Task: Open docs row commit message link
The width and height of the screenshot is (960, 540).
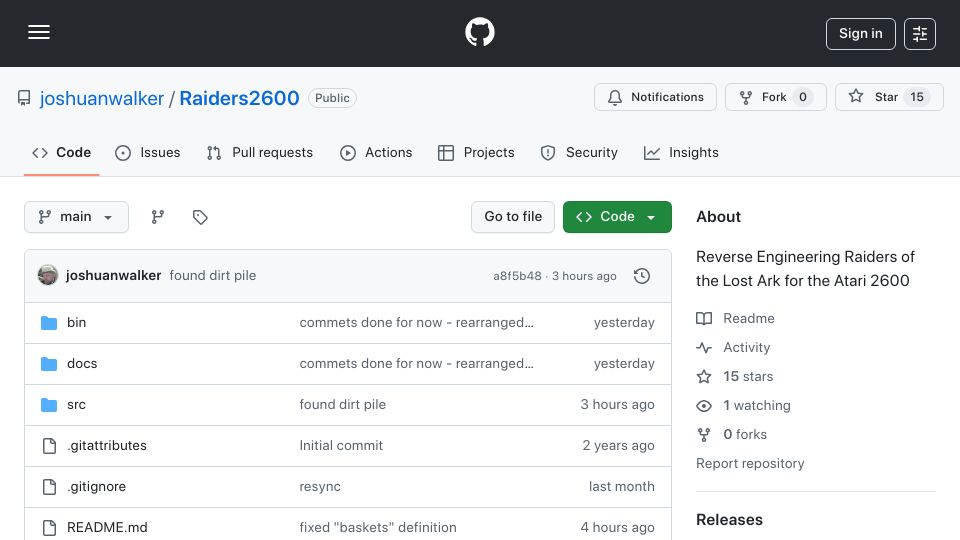Action: tap(416, 364)
